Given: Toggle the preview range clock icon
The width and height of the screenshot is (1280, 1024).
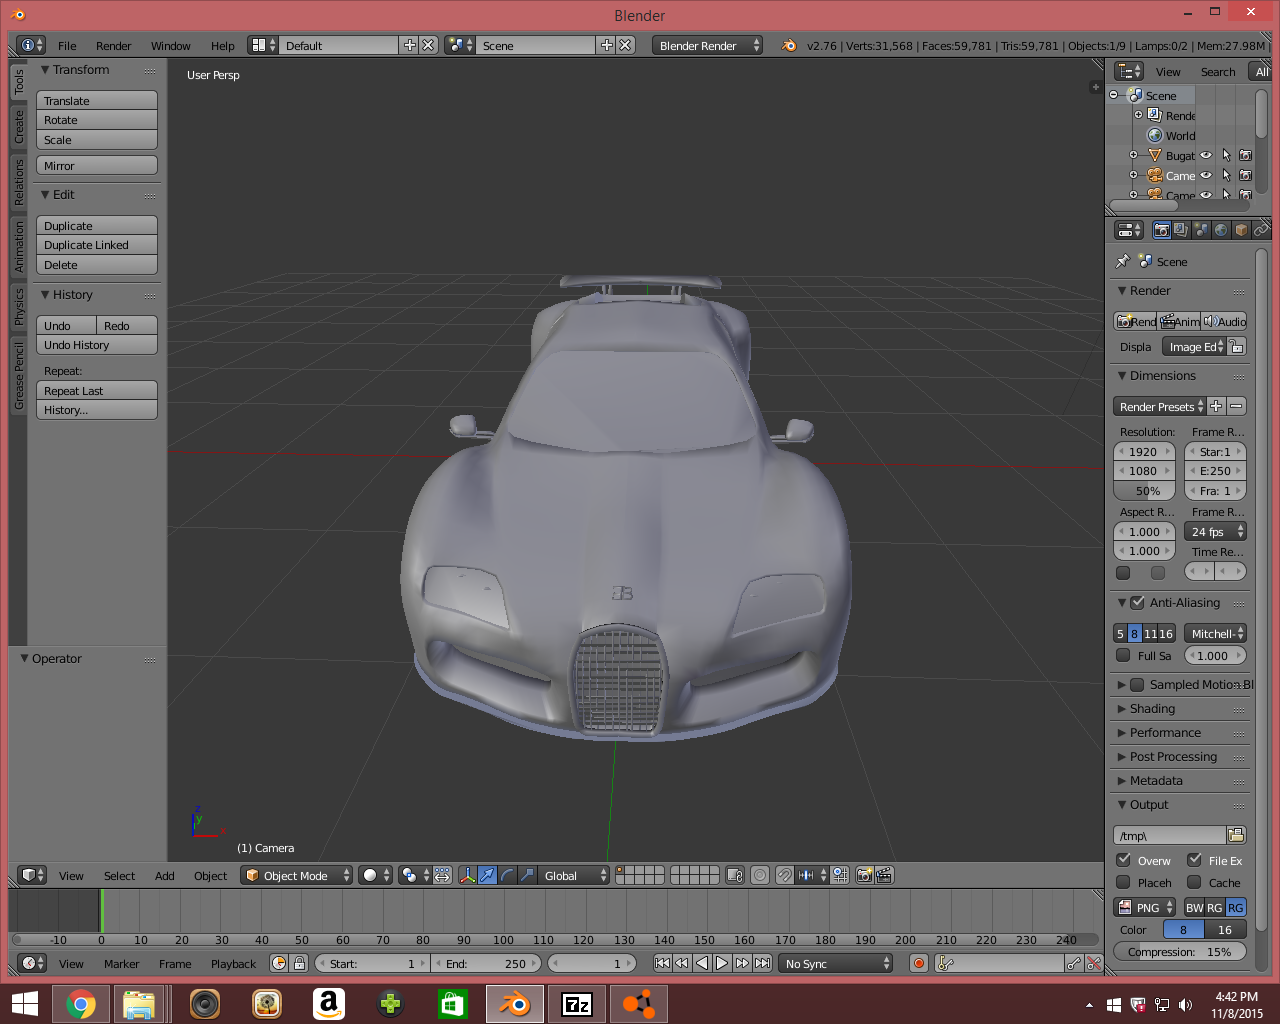Looking at the screenshot, I should [279, 963].
